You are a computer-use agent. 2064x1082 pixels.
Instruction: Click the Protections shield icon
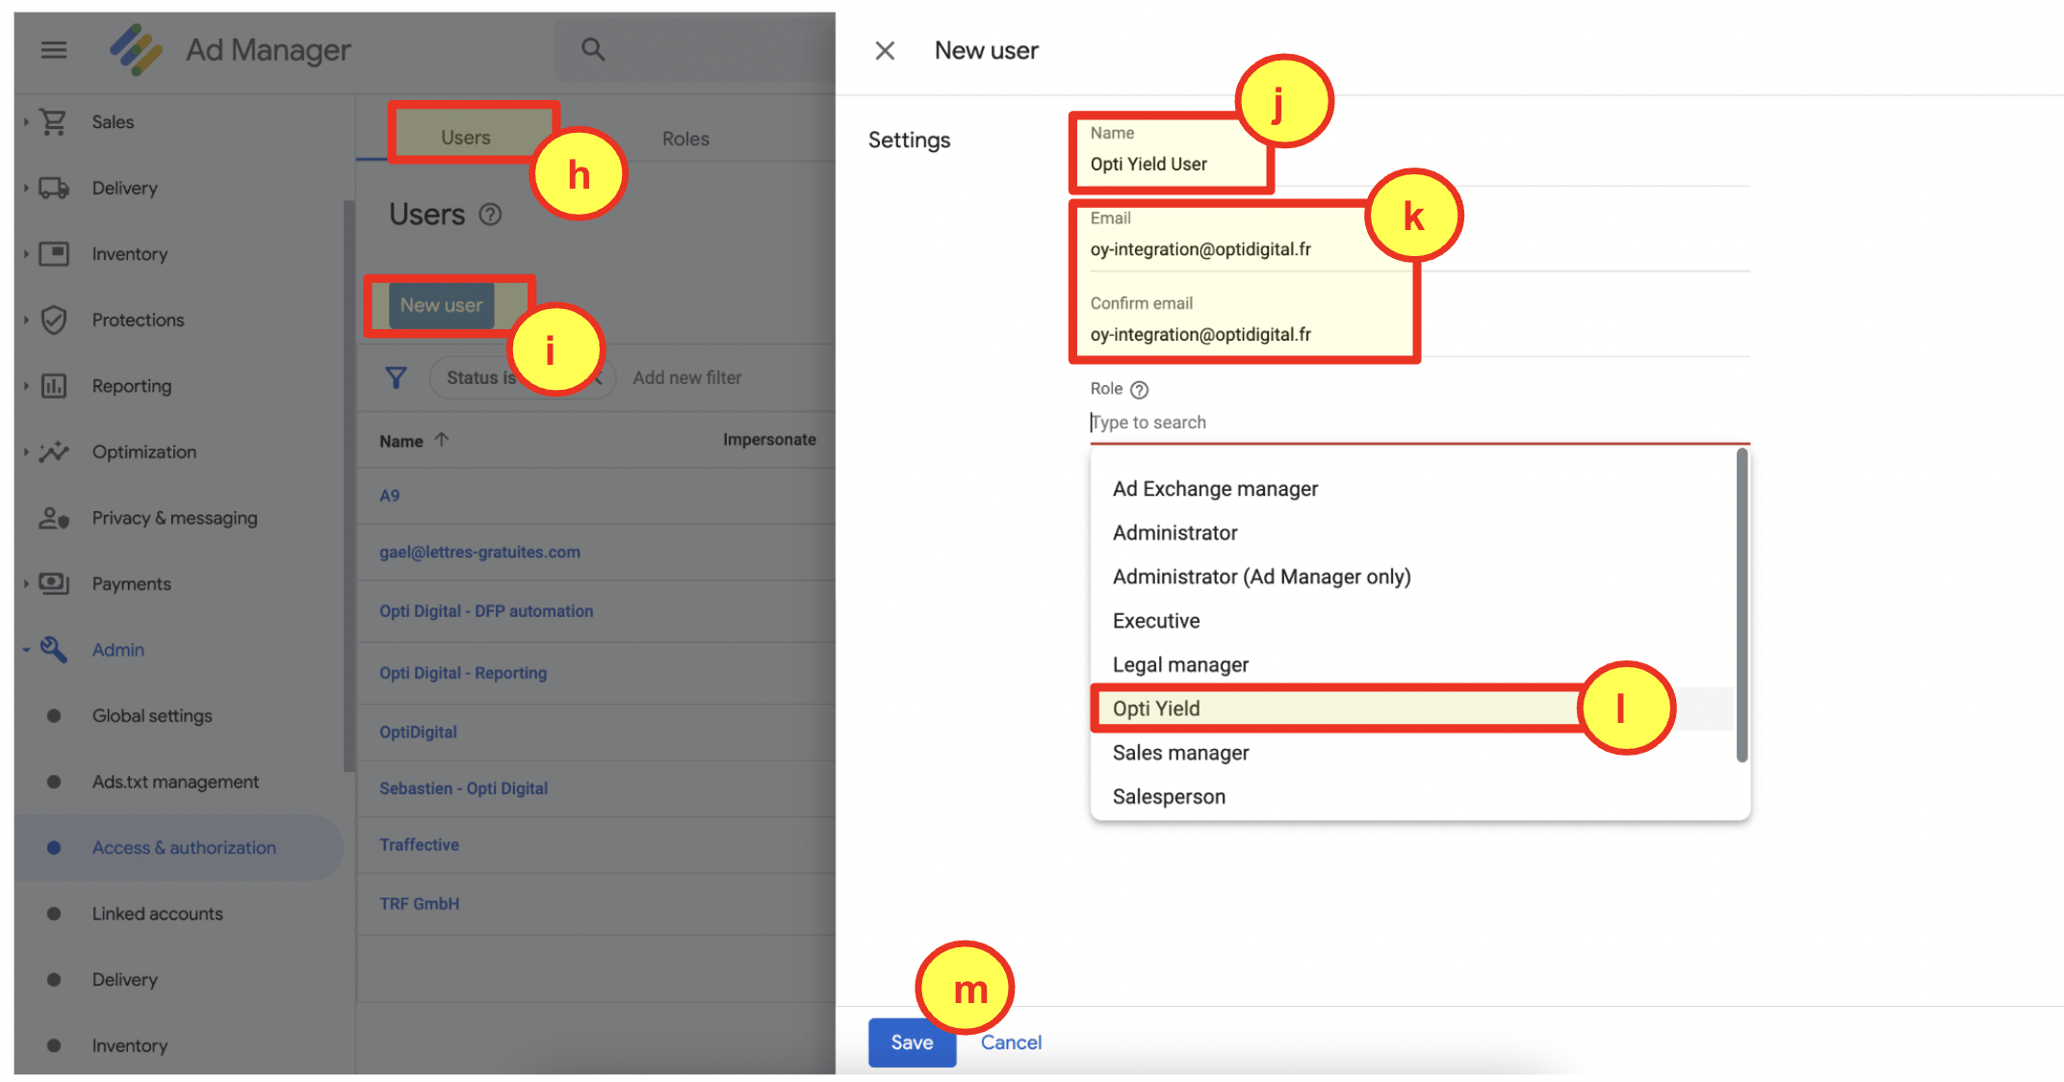54,320
